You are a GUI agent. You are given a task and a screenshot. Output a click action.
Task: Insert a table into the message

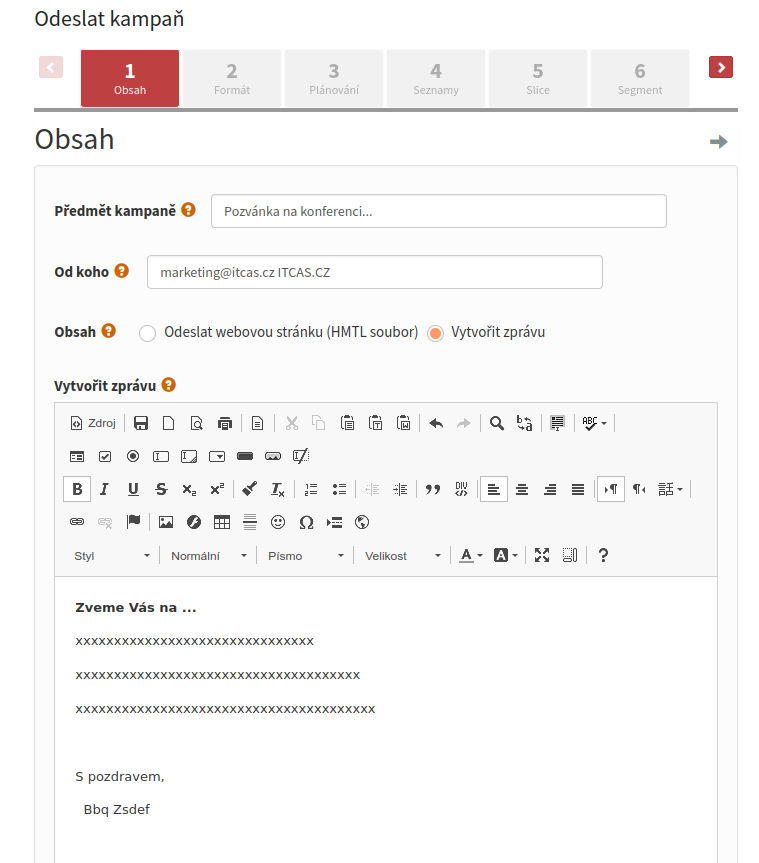point(222,522)
